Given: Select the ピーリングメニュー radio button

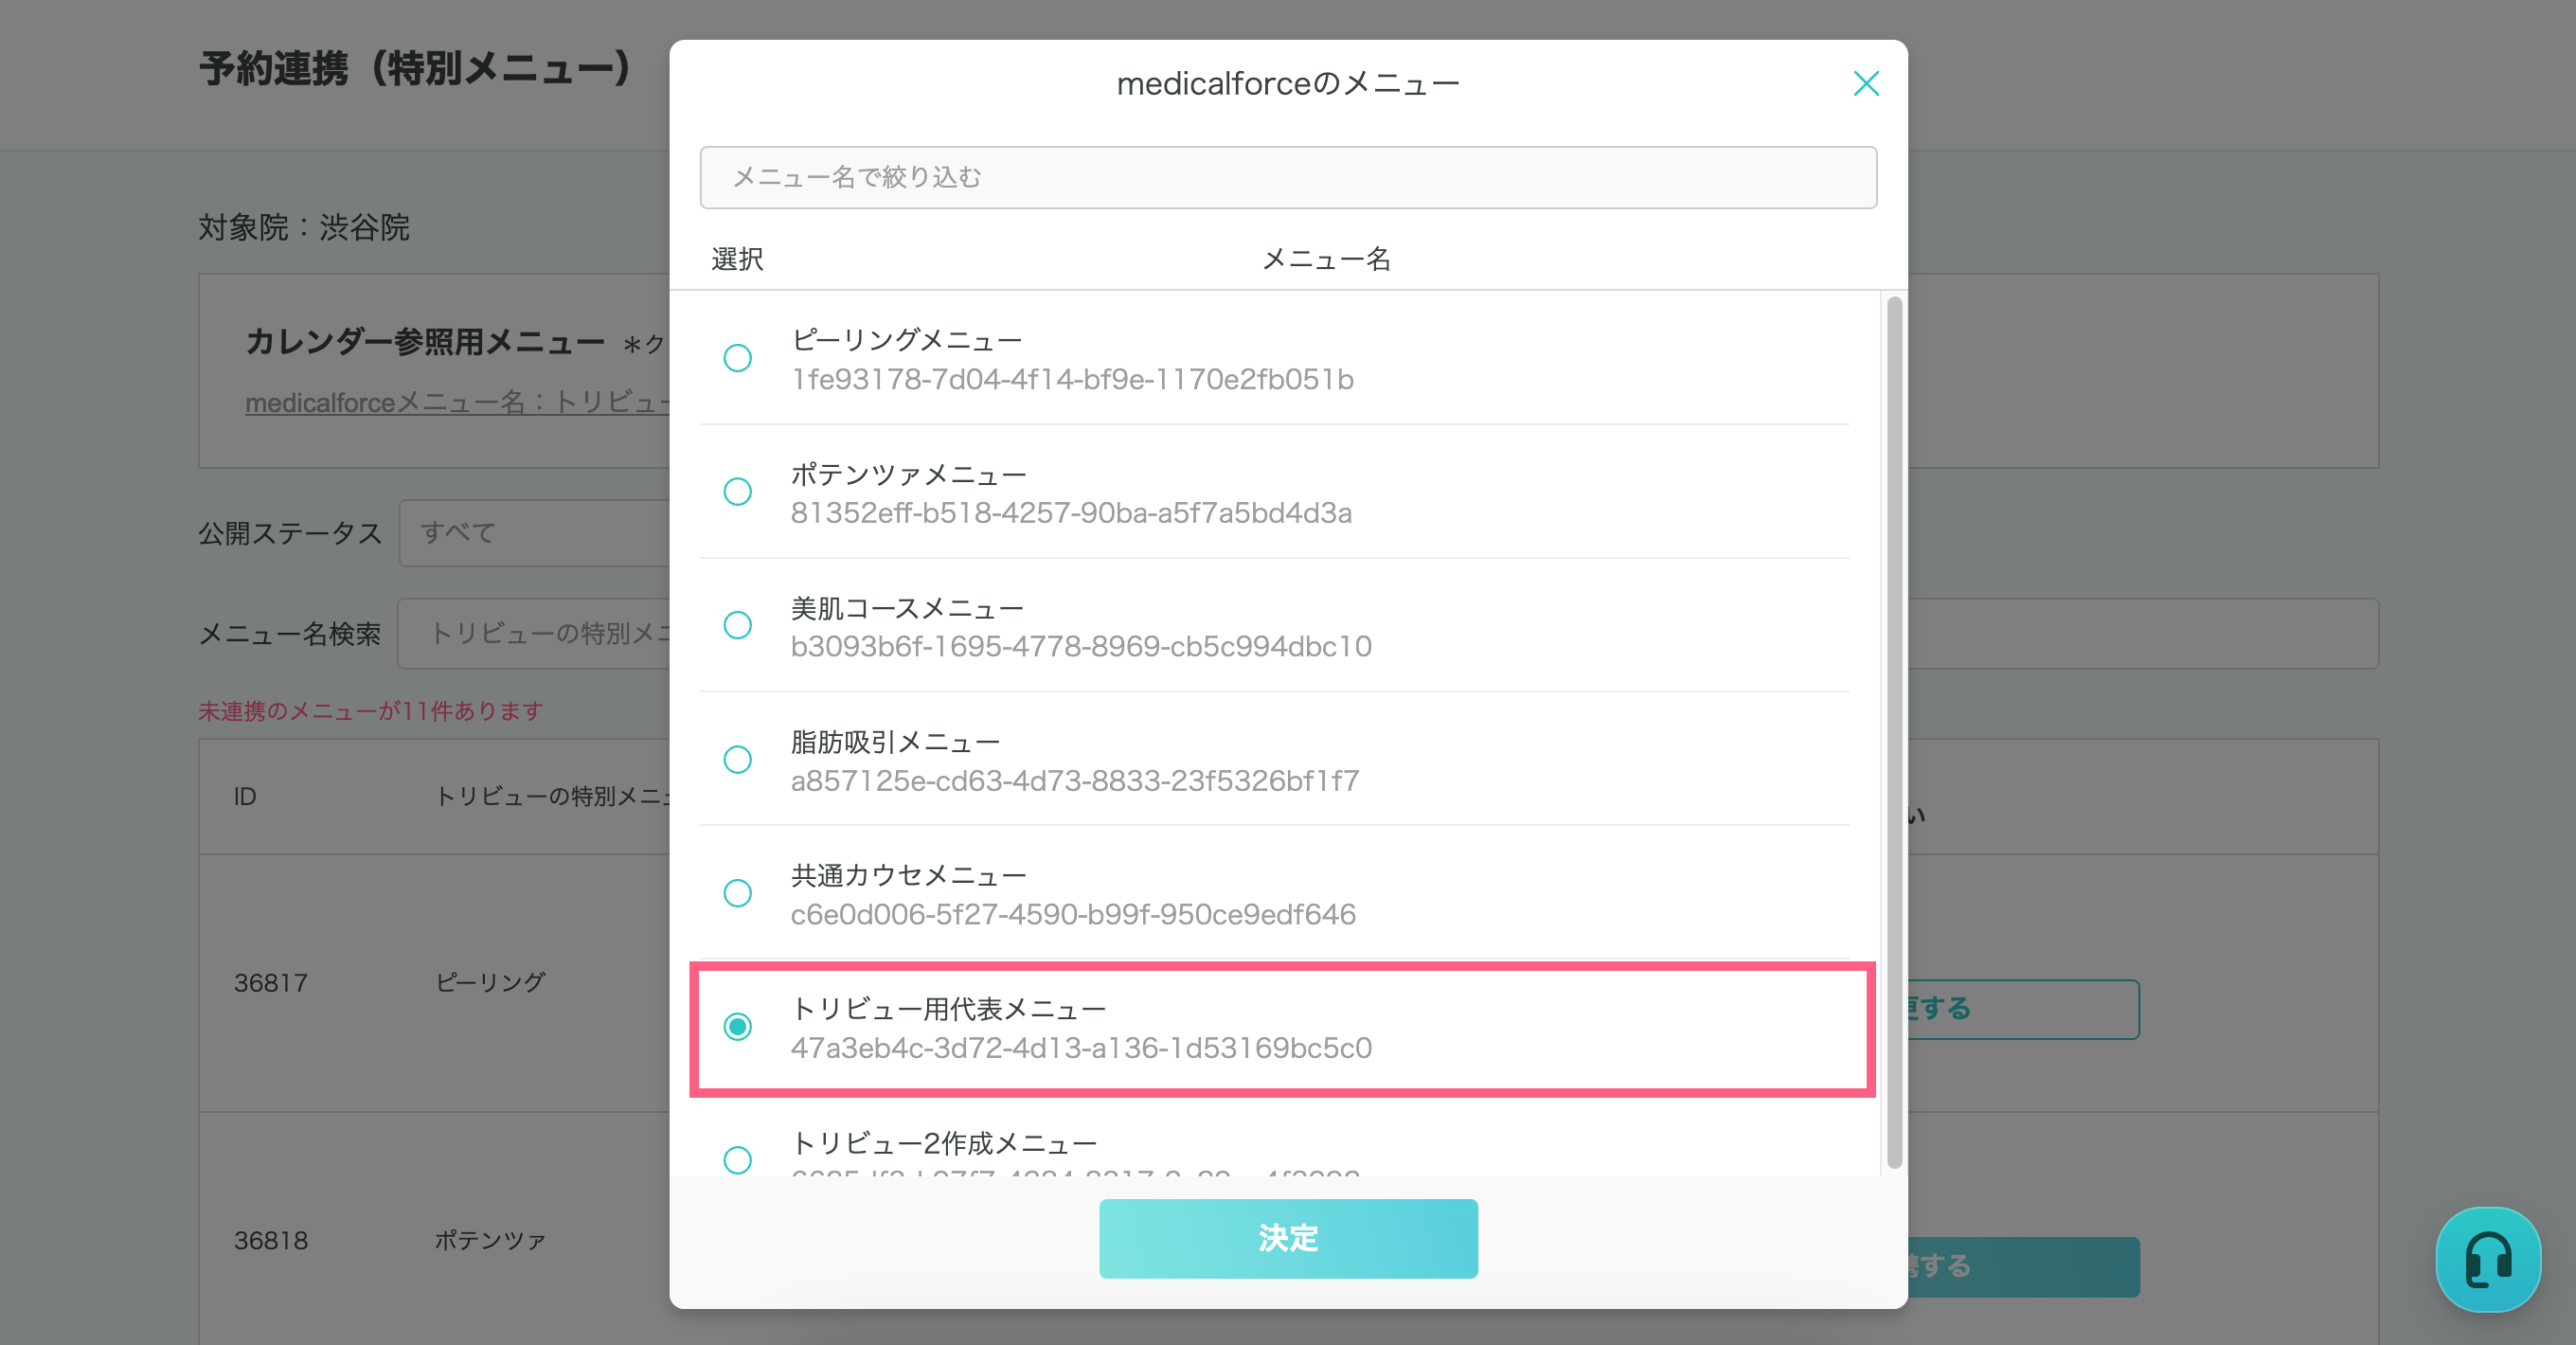Looking at the screenshot, I should pyautogui.click(x=737, y=358).
